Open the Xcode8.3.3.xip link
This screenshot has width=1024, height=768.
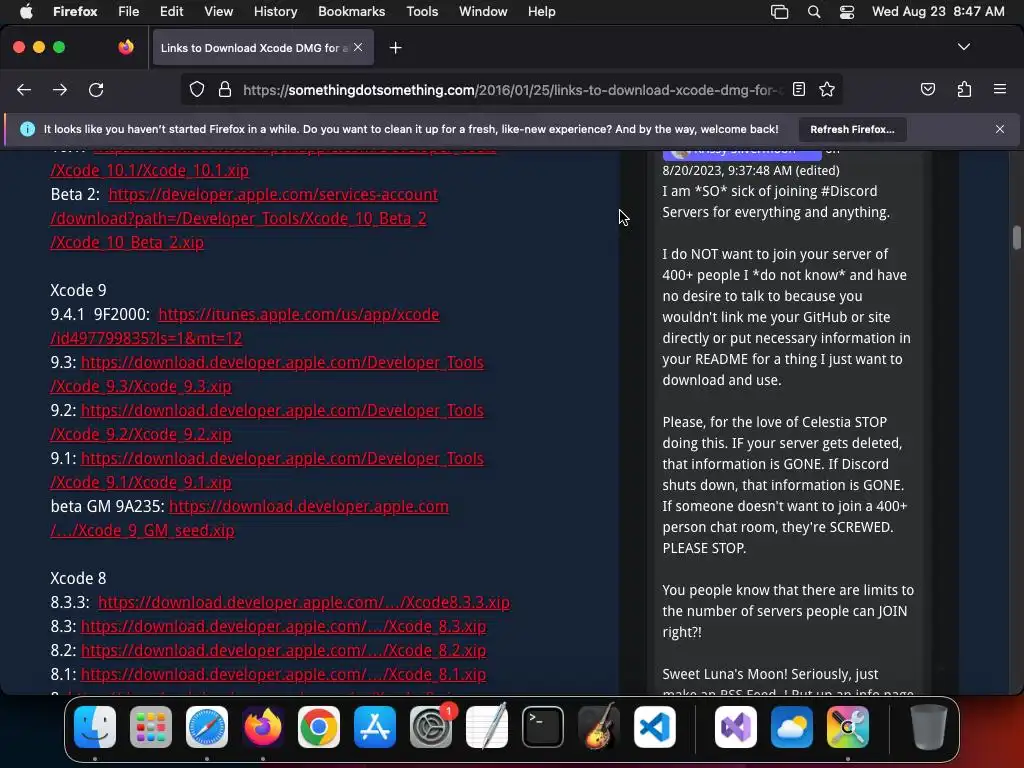pyautogui.click(x=304, y=602)
